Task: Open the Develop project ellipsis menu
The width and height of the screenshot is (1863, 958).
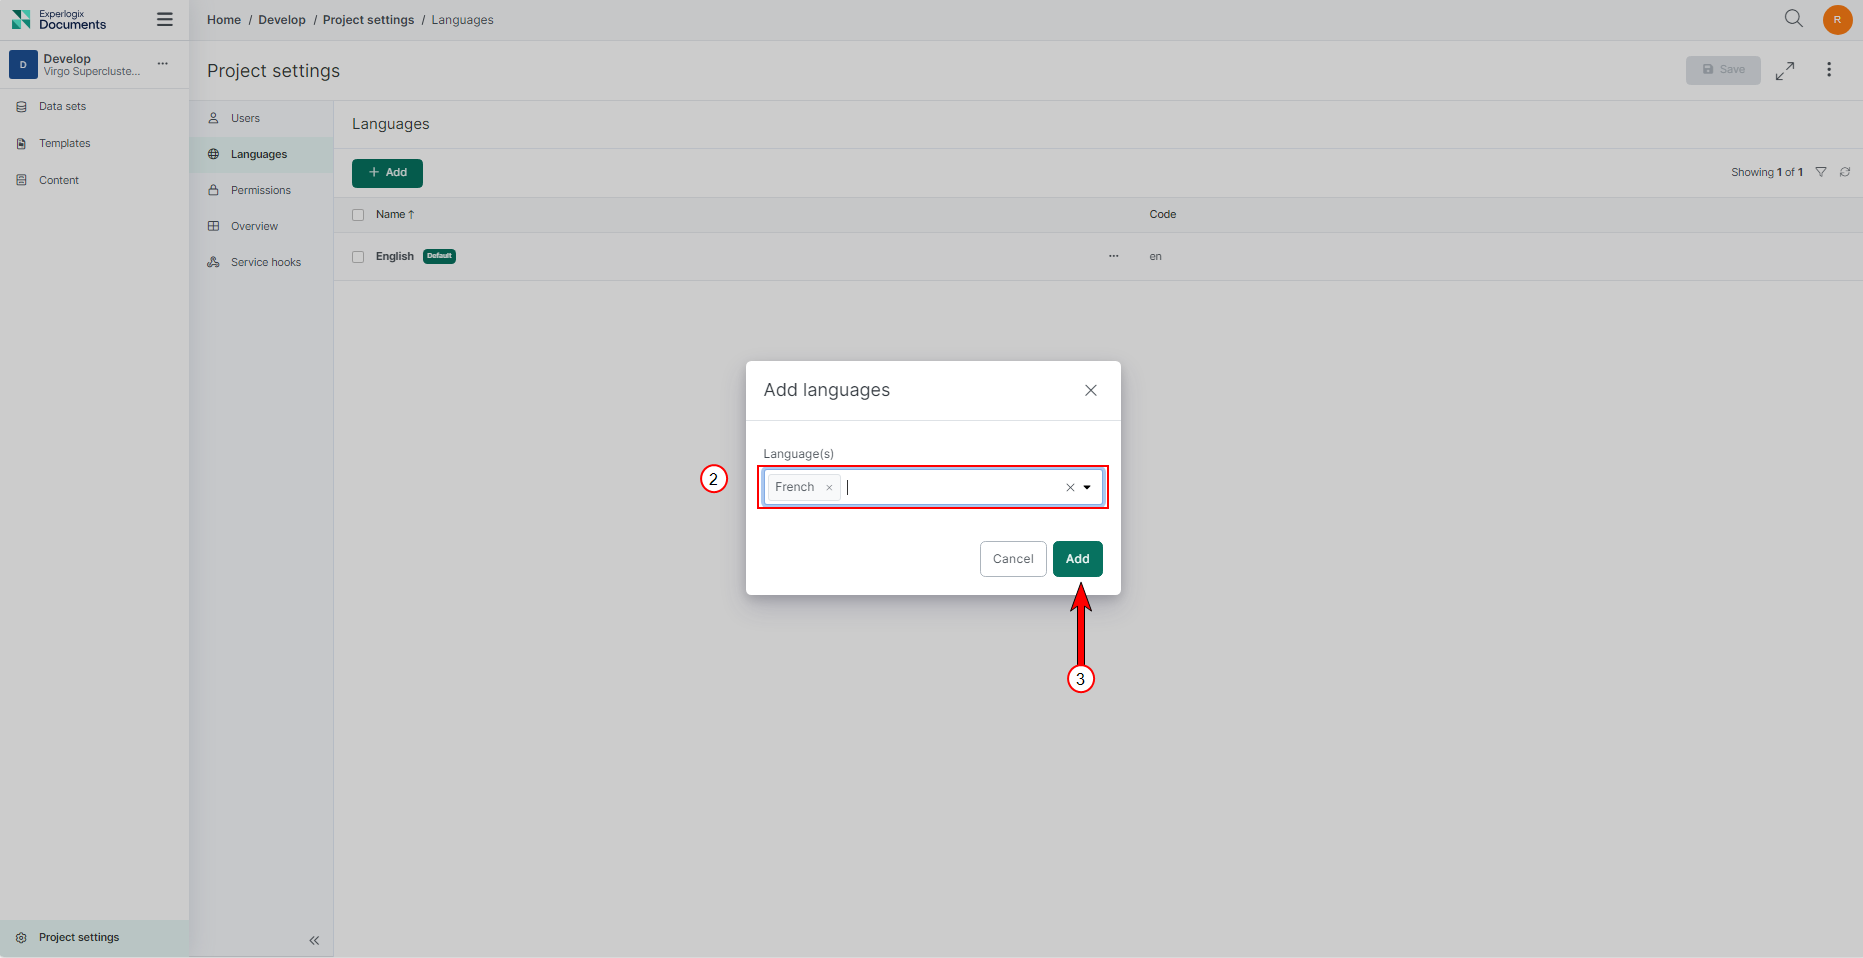Action: pyautogui.click(x=163, y=64)
